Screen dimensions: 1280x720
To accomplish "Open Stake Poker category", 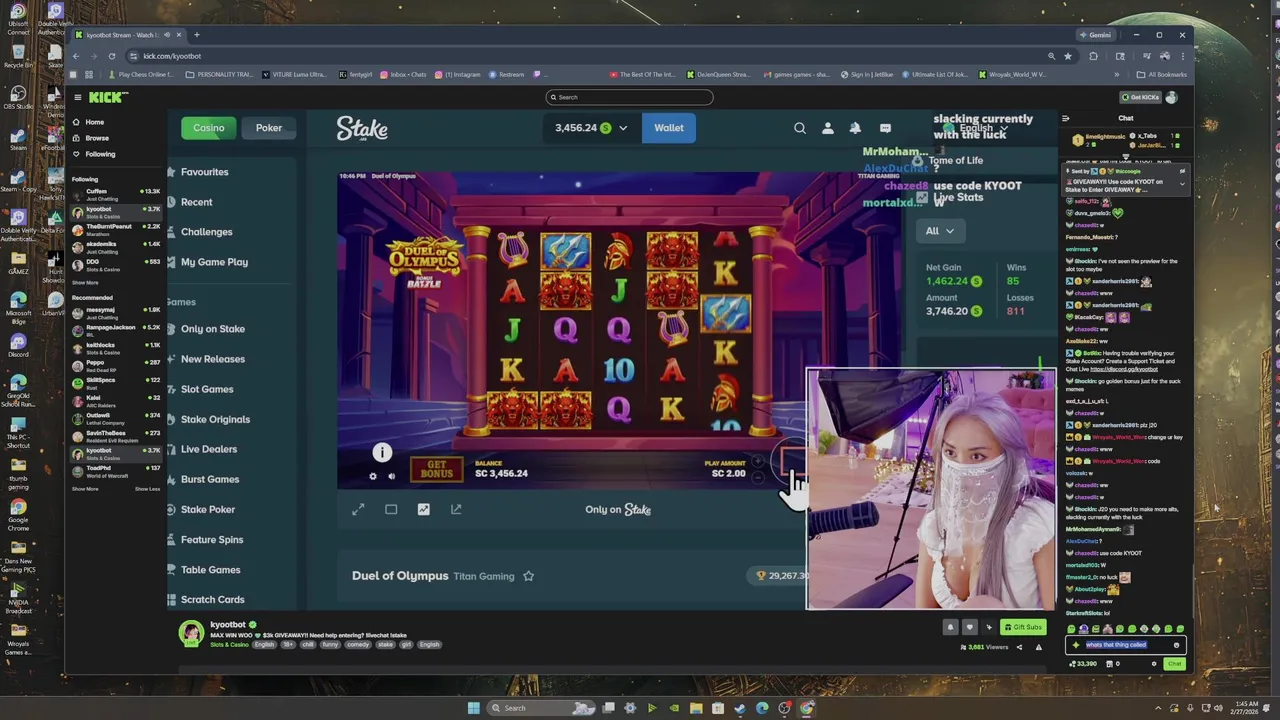I will click(208, 509).
